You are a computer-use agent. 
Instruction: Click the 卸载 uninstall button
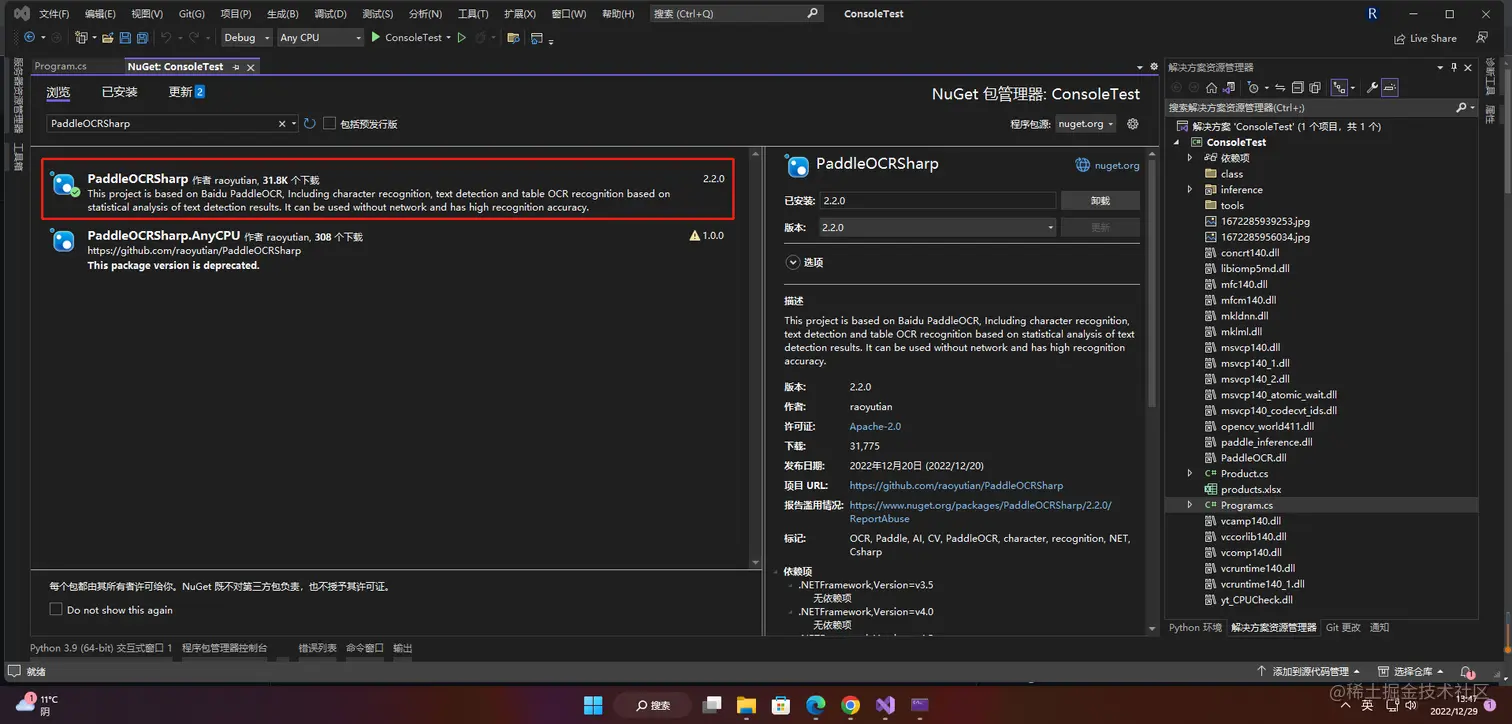1100,201
